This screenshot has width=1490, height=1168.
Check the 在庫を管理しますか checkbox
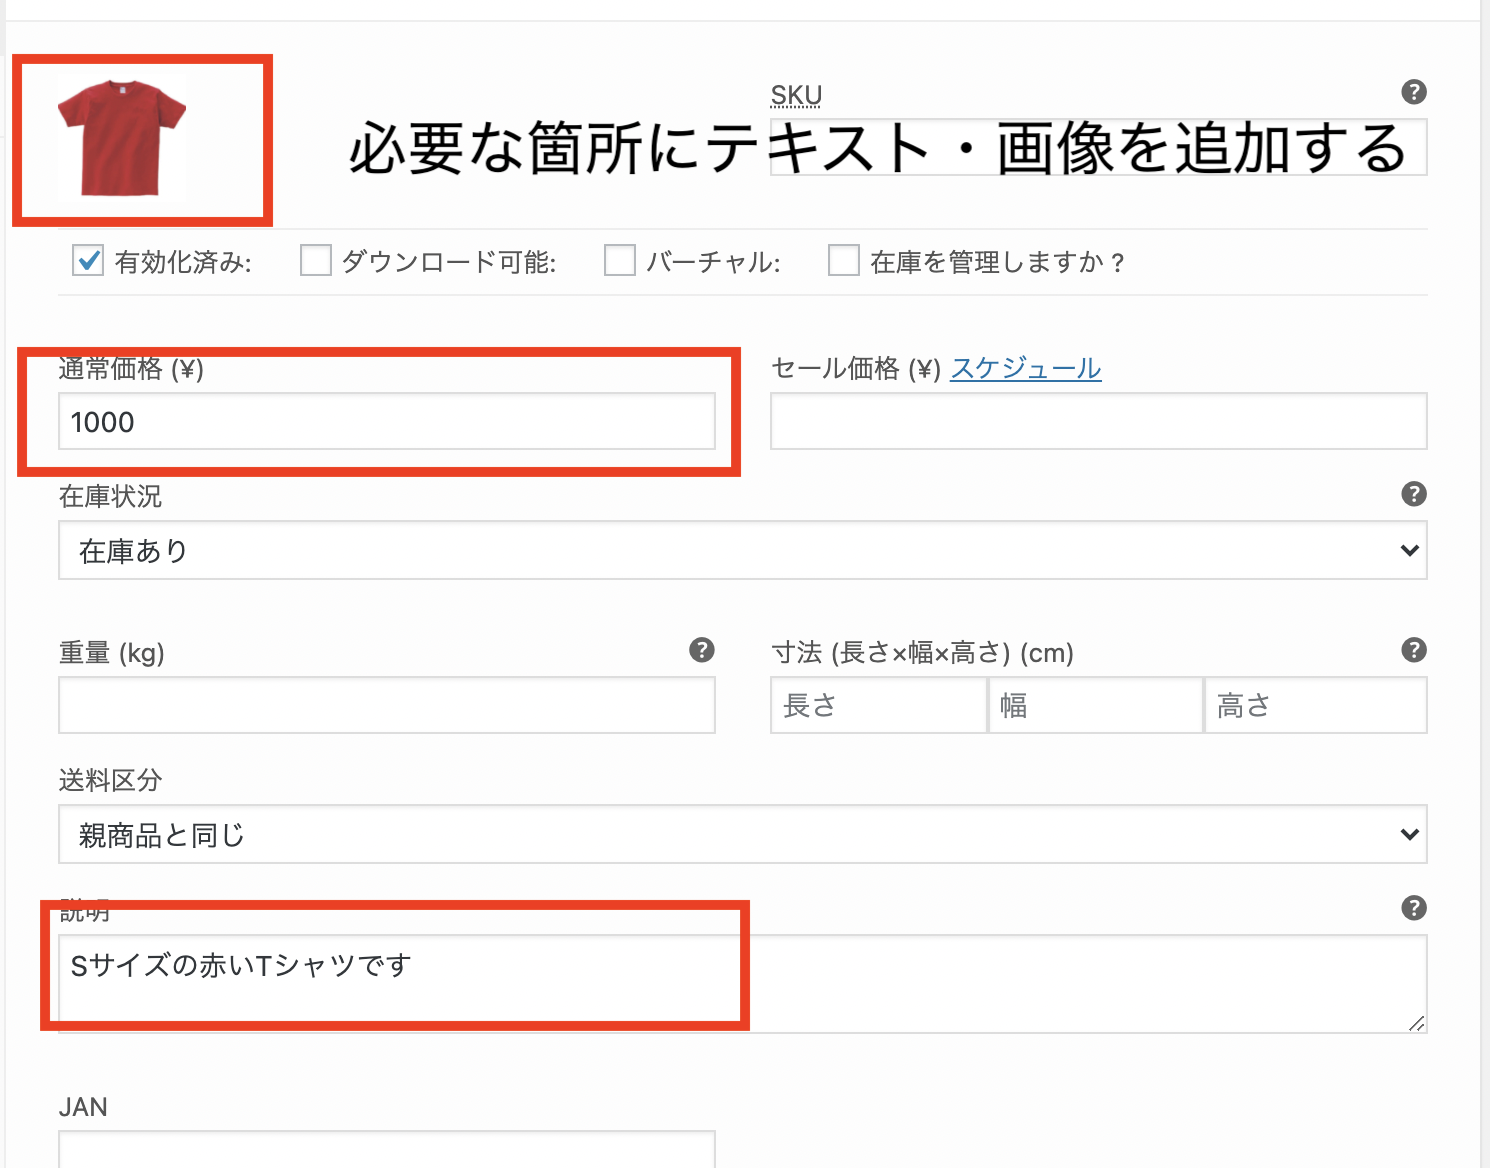(x=844, y=261)
